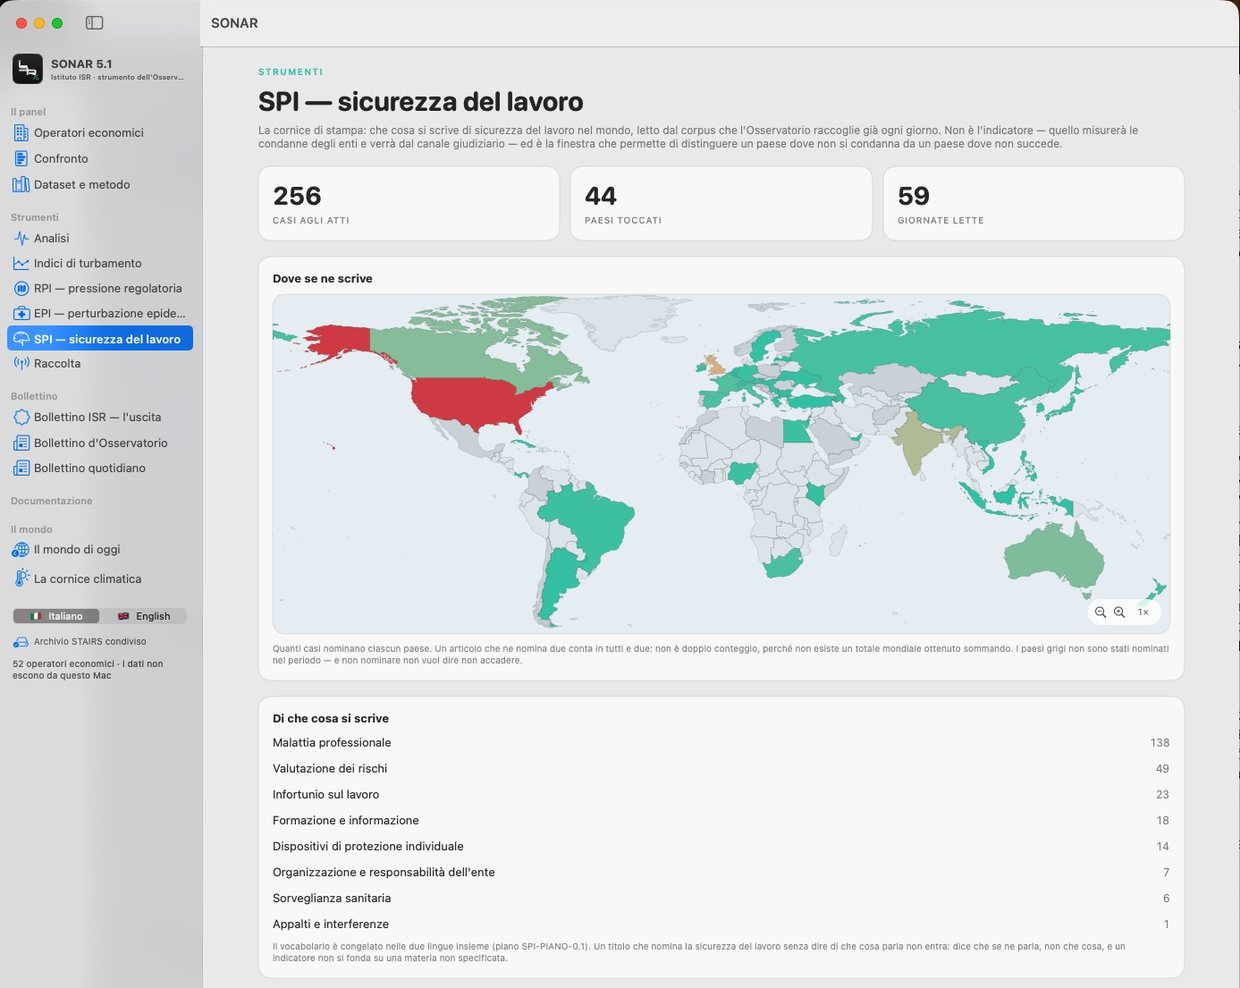Click the Bollettino d'Osservatorio newspaper icon
The image size is (1240, 988).
tap(21, 443)
